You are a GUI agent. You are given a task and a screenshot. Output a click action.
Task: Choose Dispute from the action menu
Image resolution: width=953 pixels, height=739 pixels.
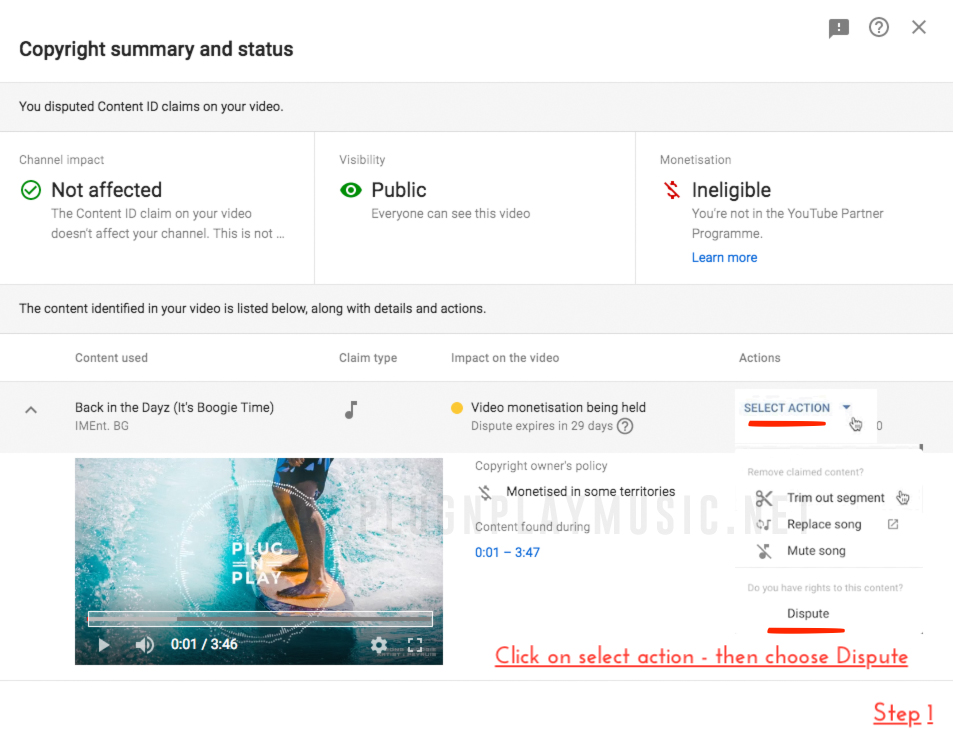coord(808,614)
